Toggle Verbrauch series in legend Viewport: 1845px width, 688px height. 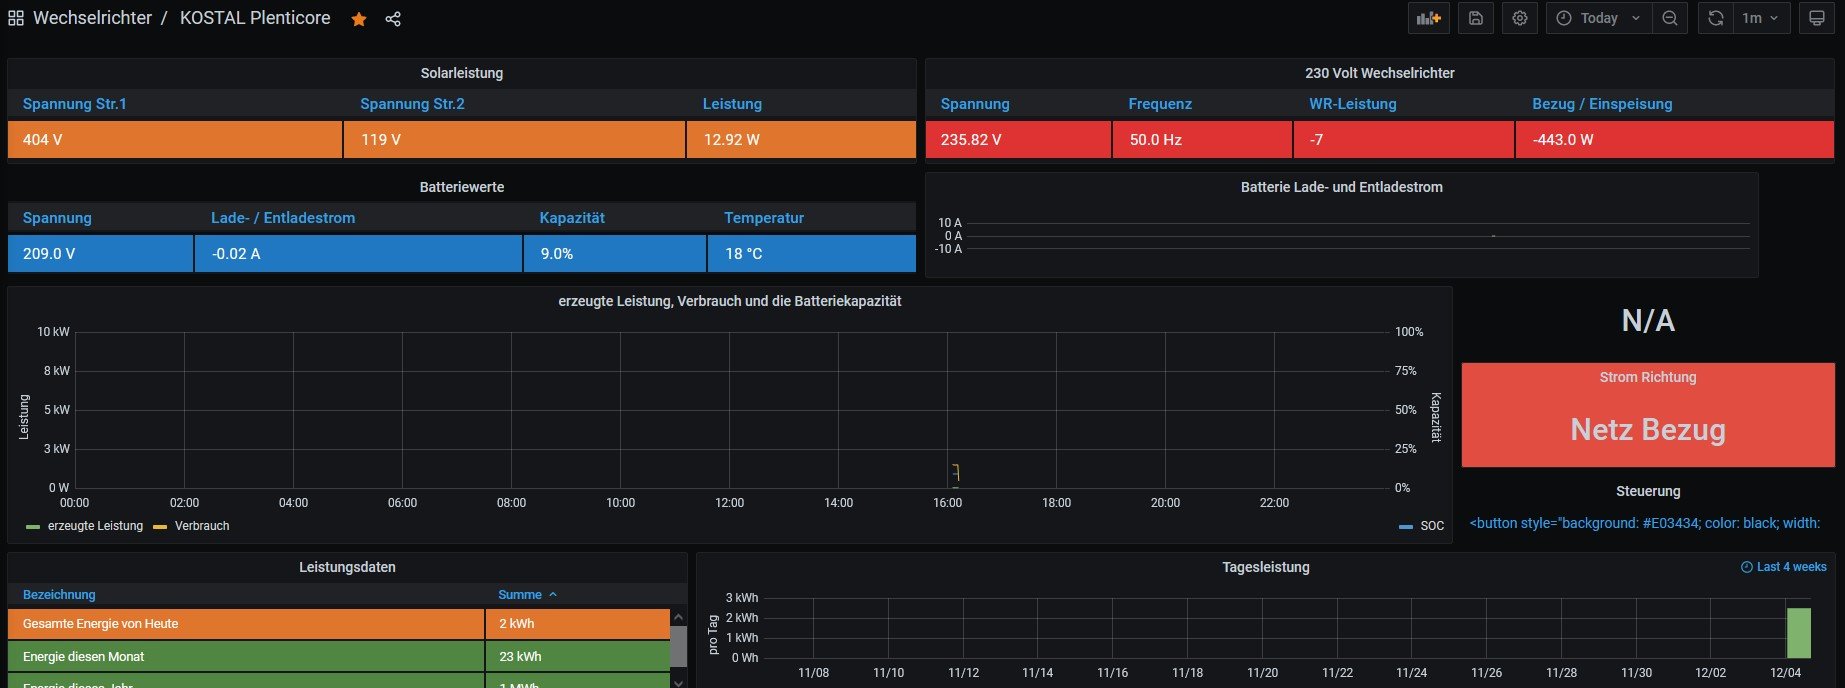tap(201, 526)
